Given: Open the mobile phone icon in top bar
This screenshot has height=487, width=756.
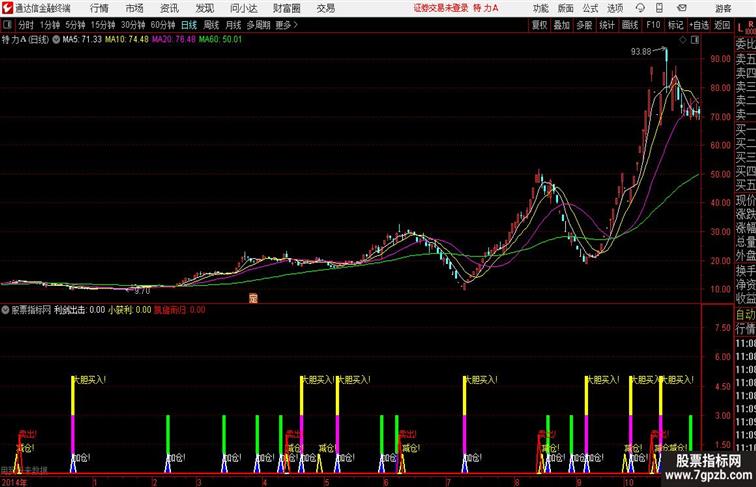Looking at the screenshot, I should click(x=659, y=8).
